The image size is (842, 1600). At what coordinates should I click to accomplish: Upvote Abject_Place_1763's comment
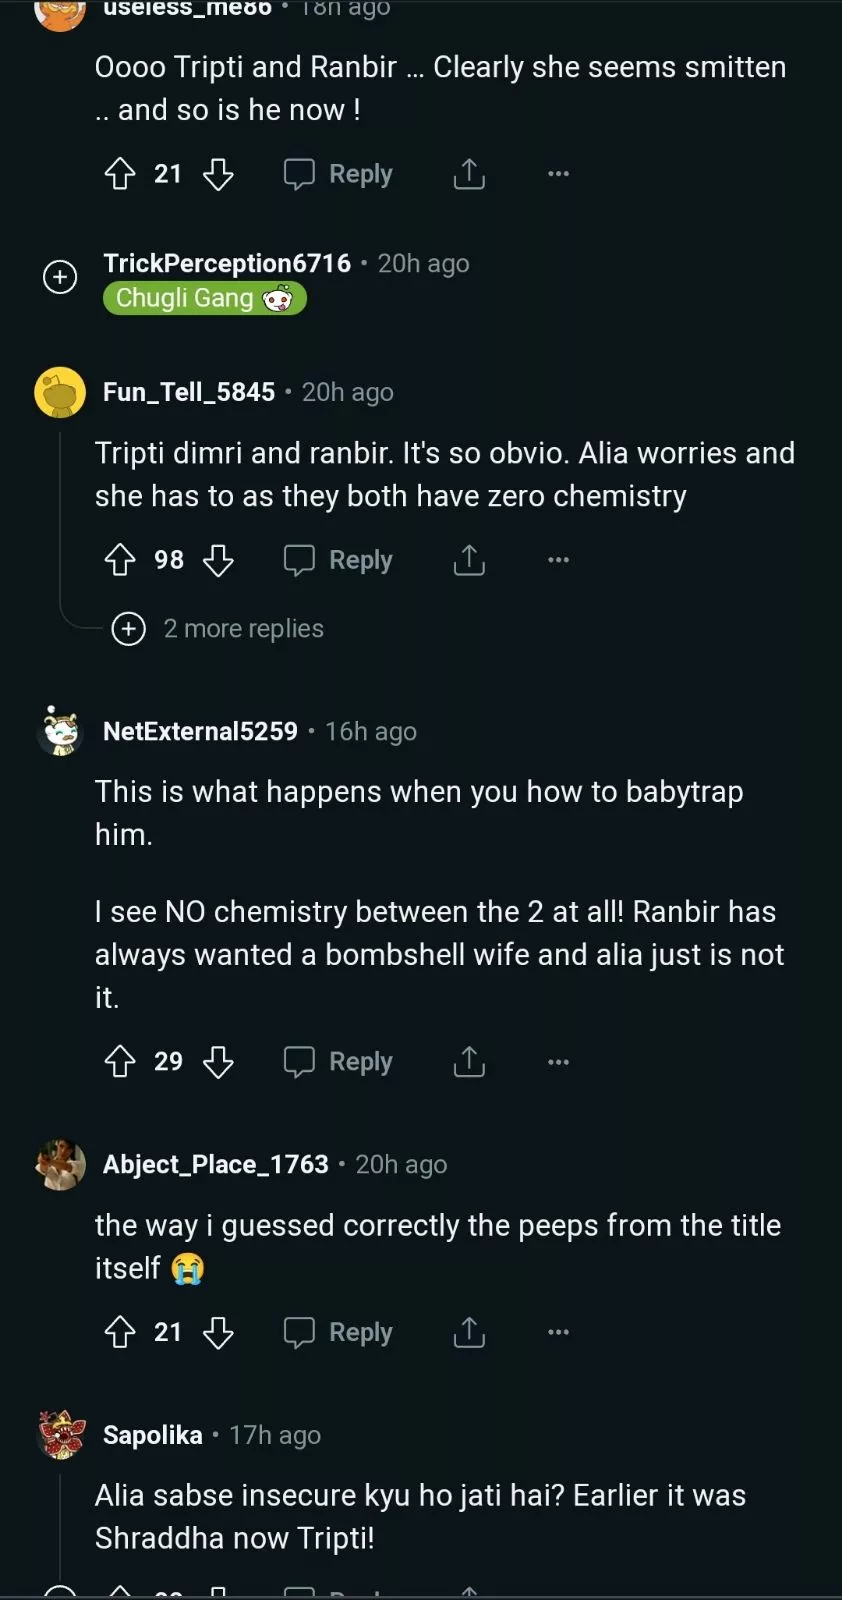pyautogui.click(x=120, y=1332)
